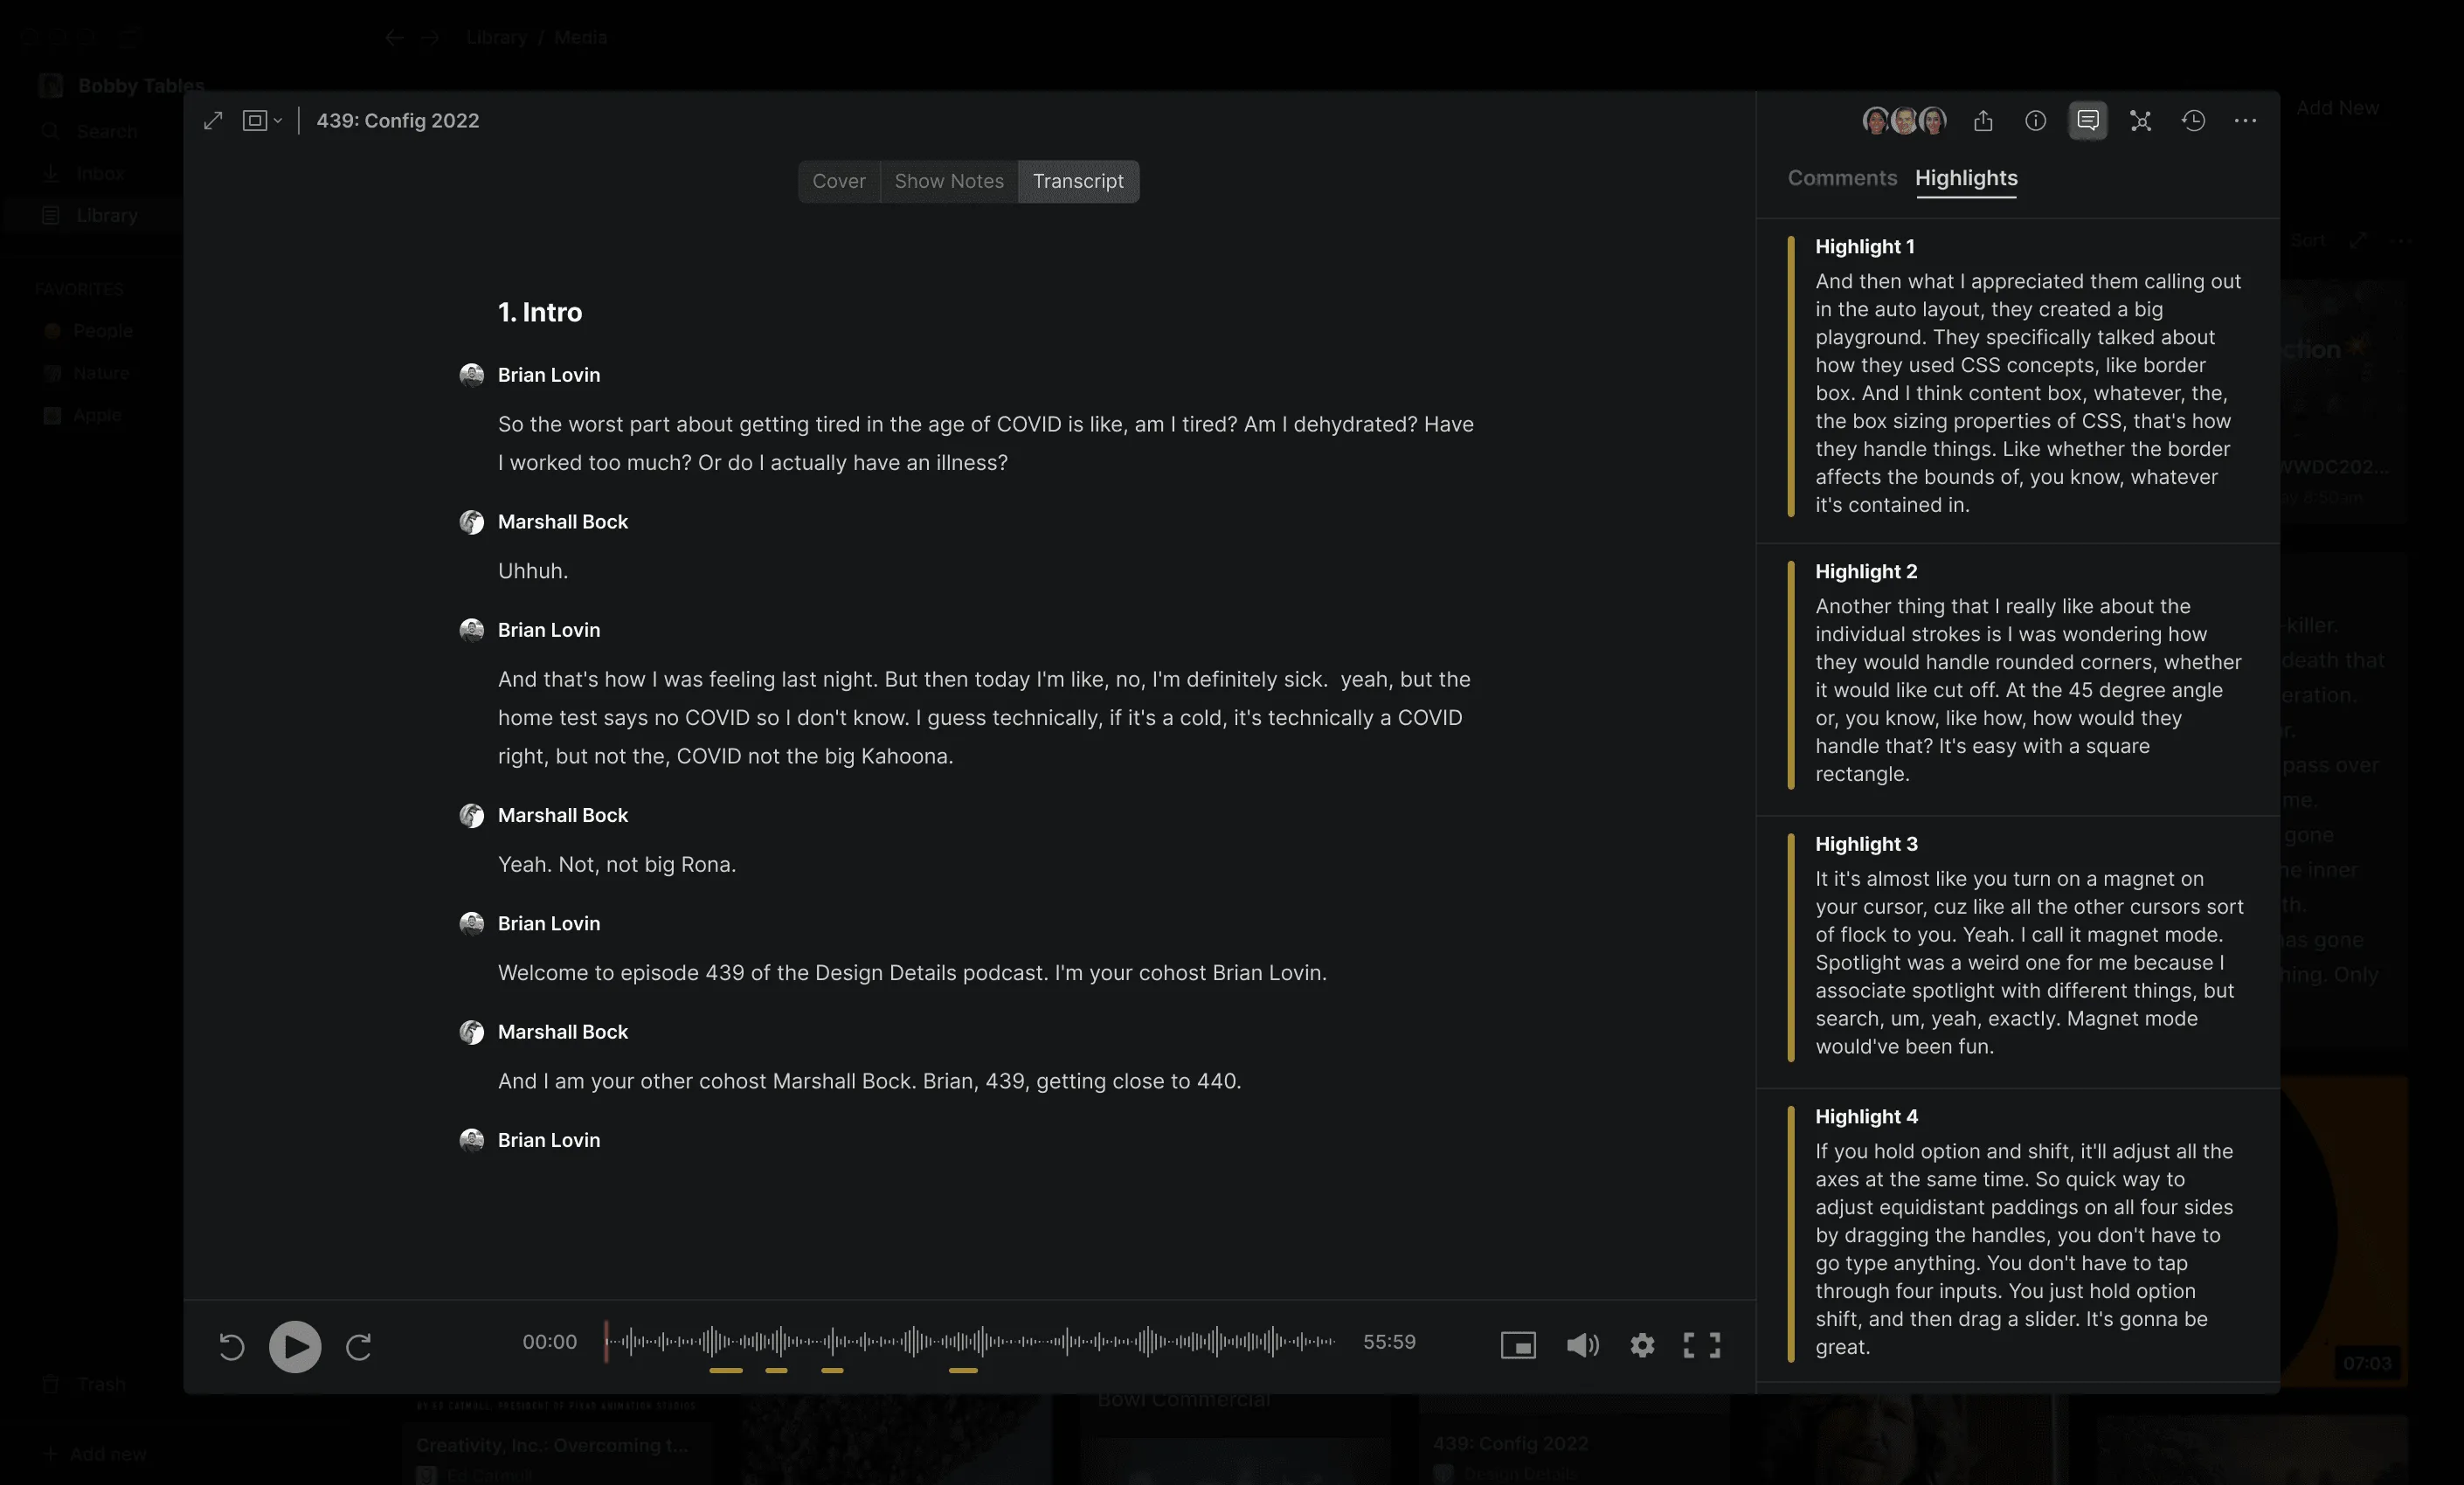Click Marshall Bock's name above 'Uhhuh.'

[563, 522]
